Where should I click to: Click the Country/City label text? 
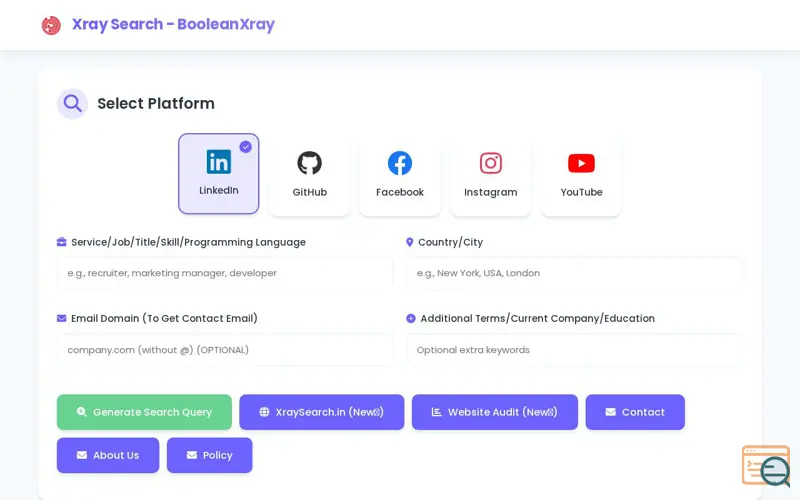click(x=450, y=242)
